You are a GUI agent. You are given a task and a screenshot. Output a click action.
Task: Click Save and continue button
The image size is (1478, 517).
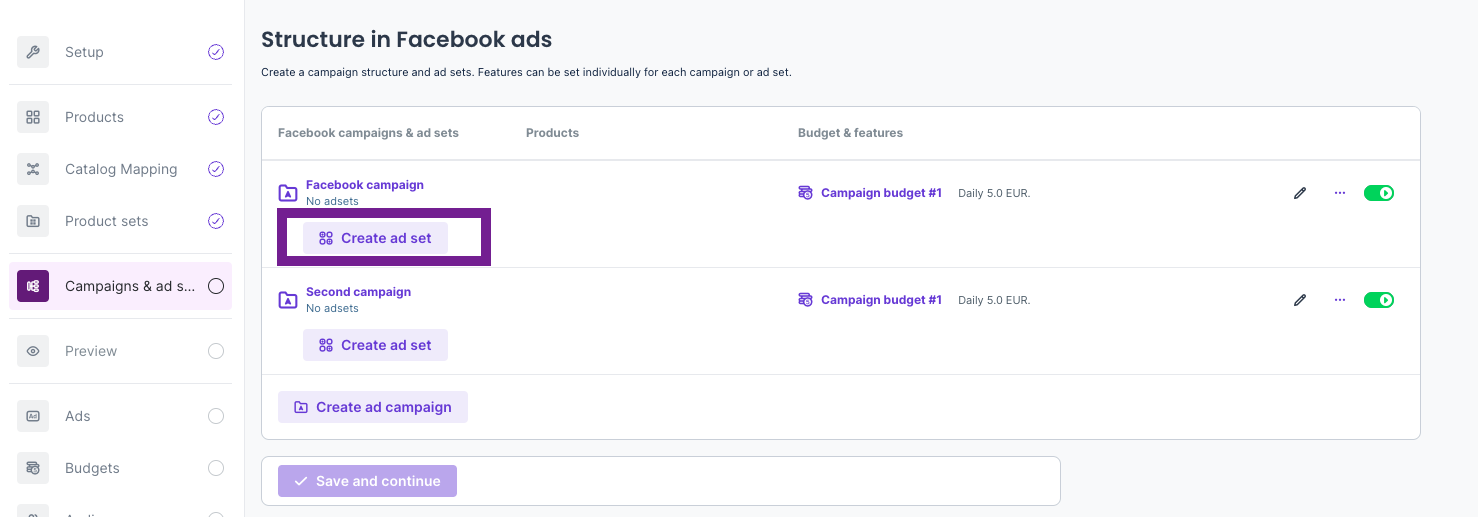tap(367, 481)
